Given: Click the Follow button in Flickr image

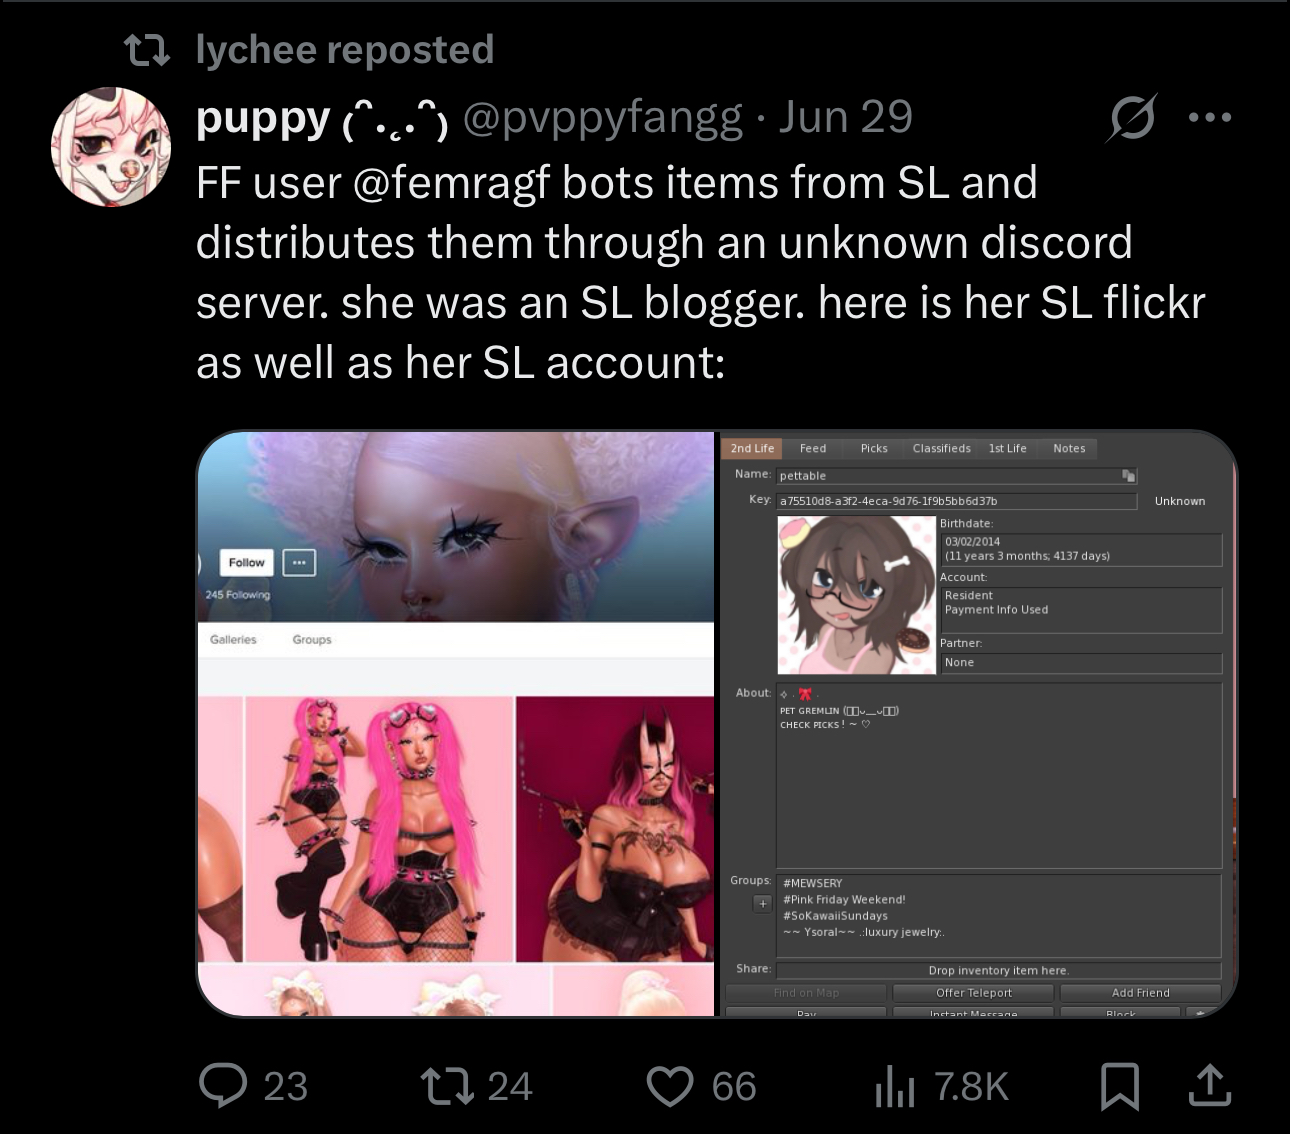Looking at the screenshot, I should click(246, 562).
